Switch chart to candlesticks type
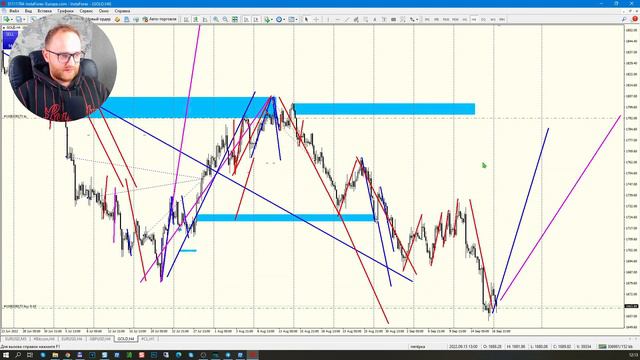640x360 pixels. coord(196,19)
